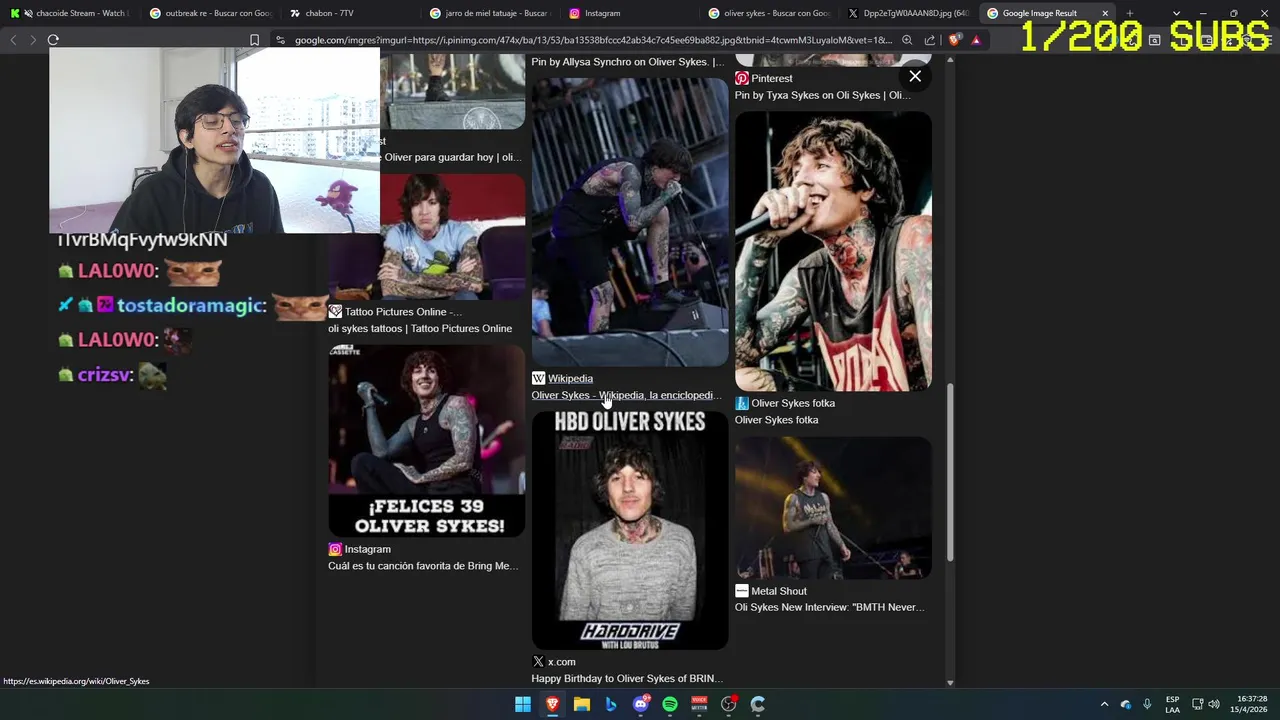Open File Explorer from the taskbar

coord(582,704)
